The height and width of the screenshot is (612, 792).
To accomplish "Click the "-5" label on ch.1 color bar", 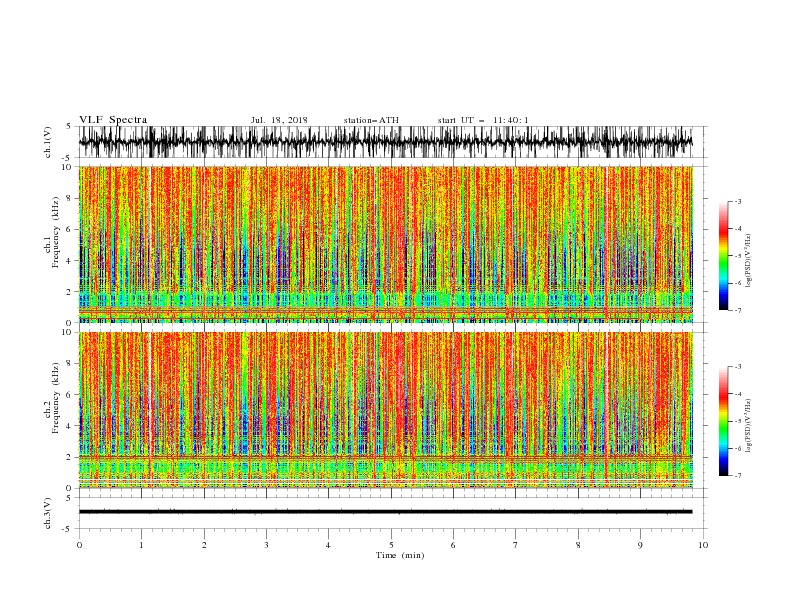I will 738,256.
